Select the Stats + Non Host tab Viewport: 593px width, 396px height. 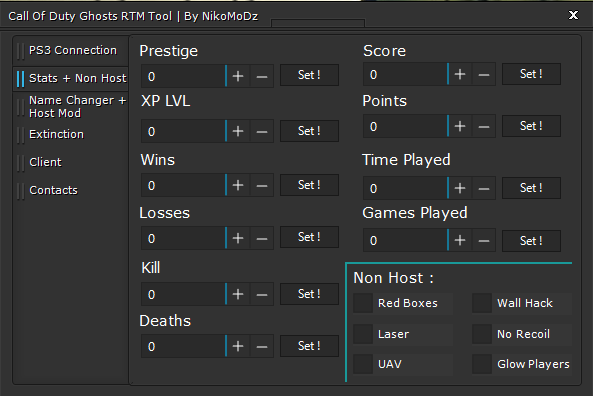(x=72, y=78)
